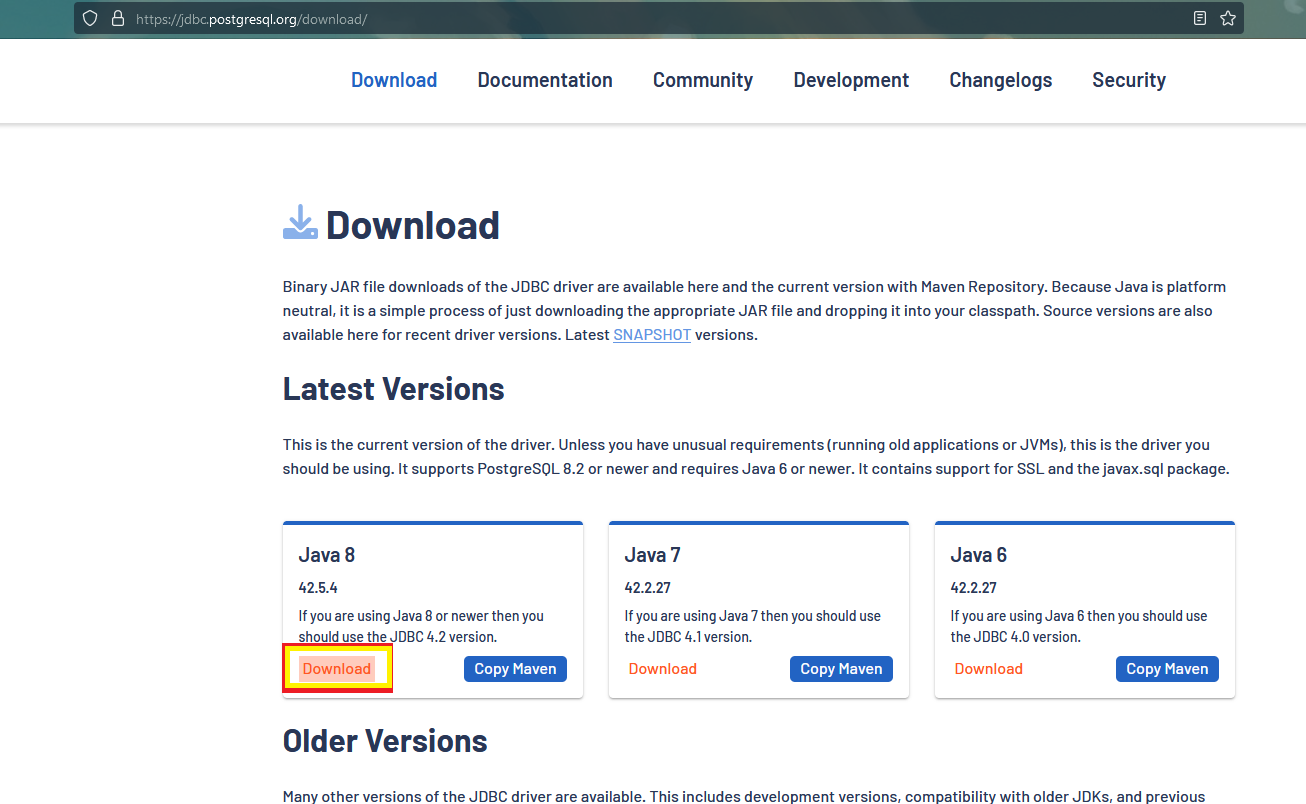Viewport: 1306px width, 804px height.
Task: Download the Java 8 driver 42.5.4
Action: point(337,669)
